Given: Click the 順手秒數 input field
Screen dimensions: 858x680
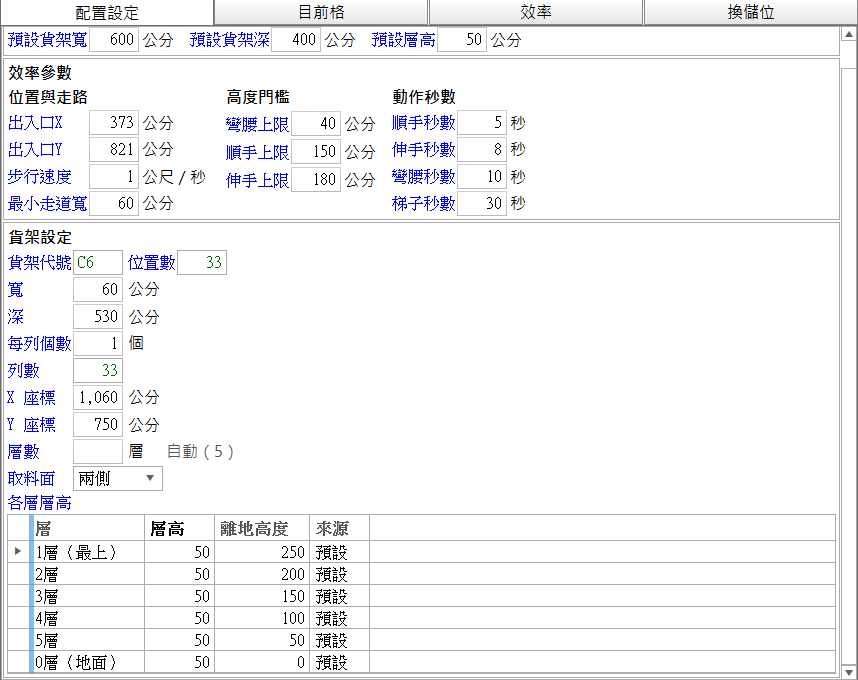Looking at the screenshot, I should (x=482, y=123).
